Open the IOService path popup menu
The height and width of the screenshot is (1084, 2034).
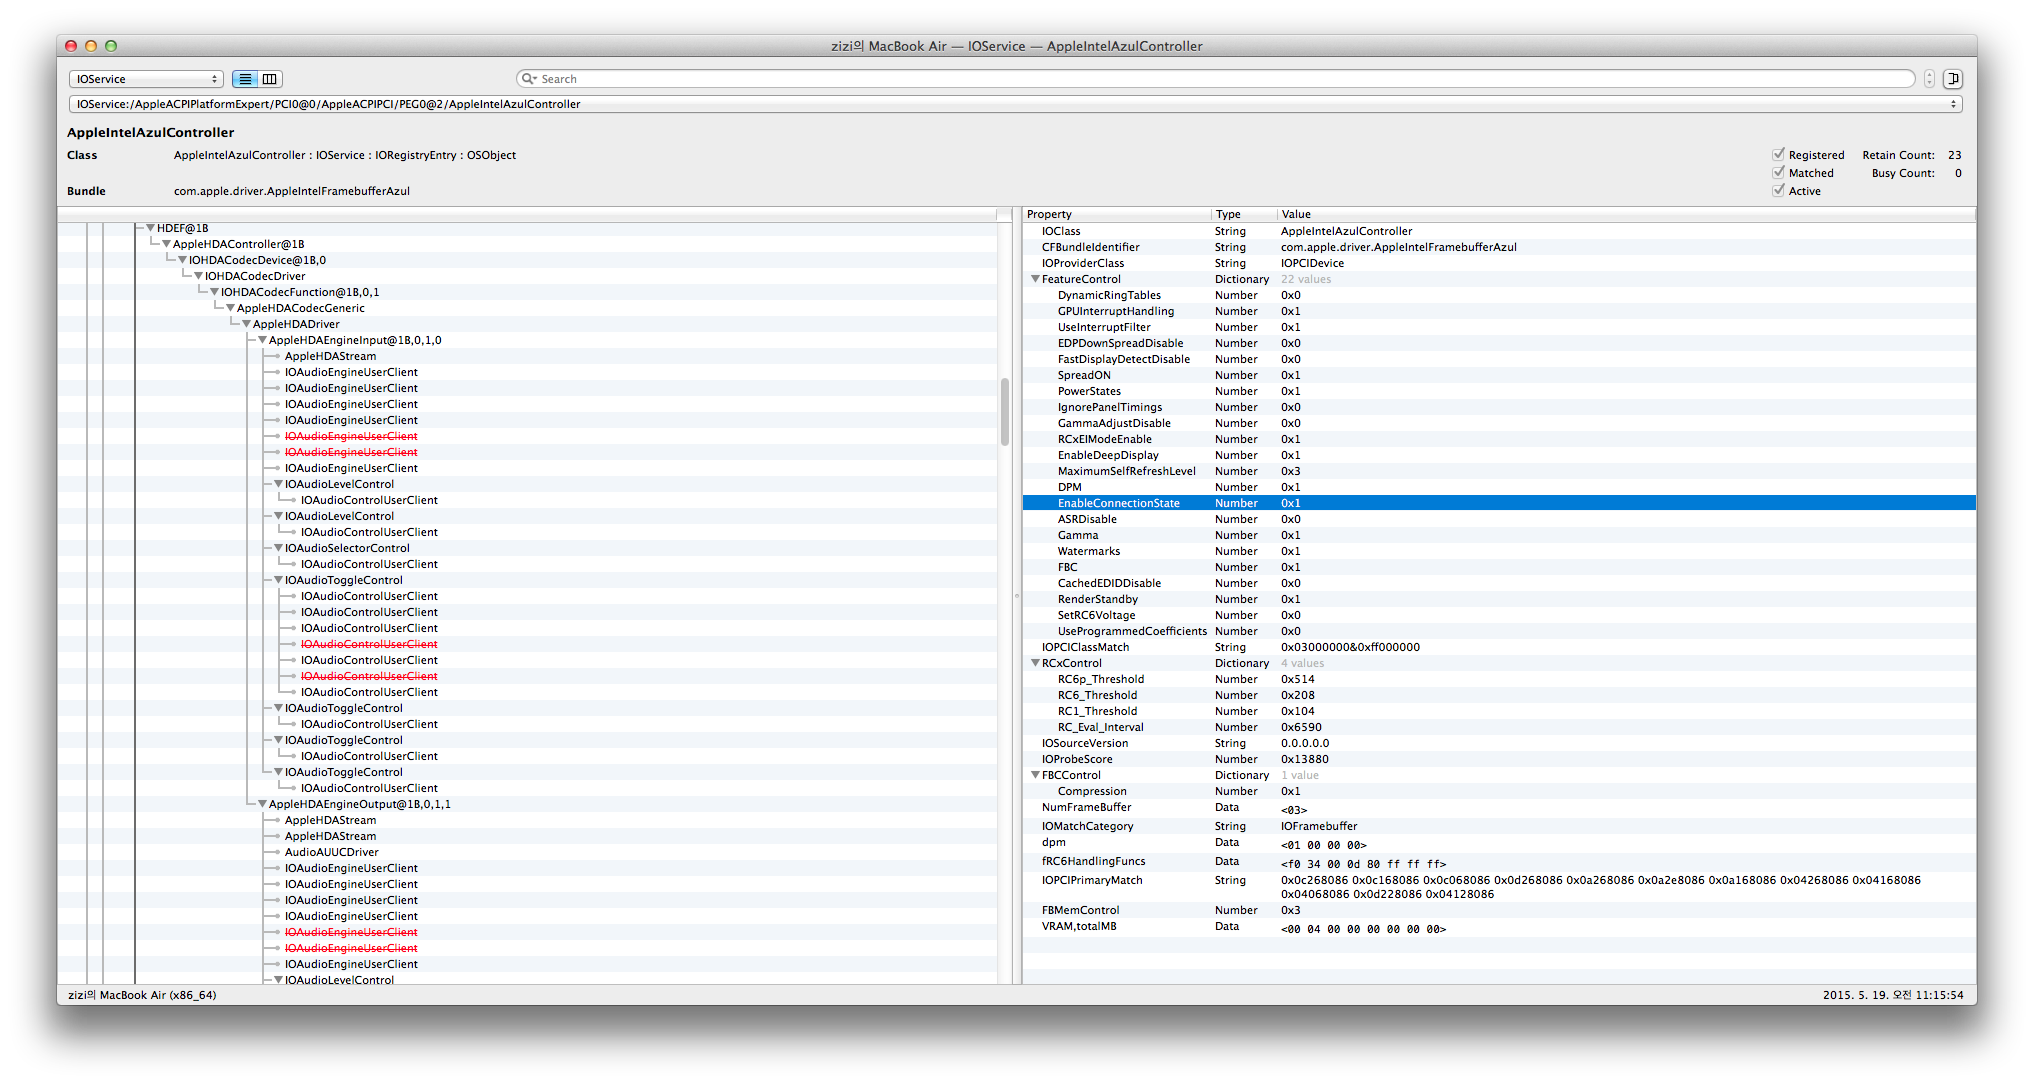pos(1016,104)
